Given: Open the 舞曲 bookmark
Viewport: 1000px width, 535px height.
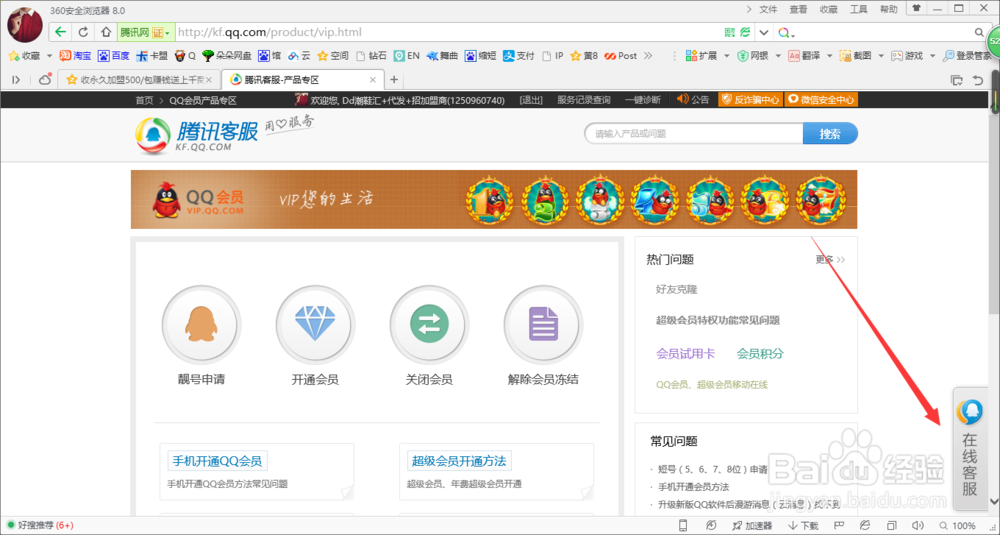Looking at the screenshot, I should (443, 56).
